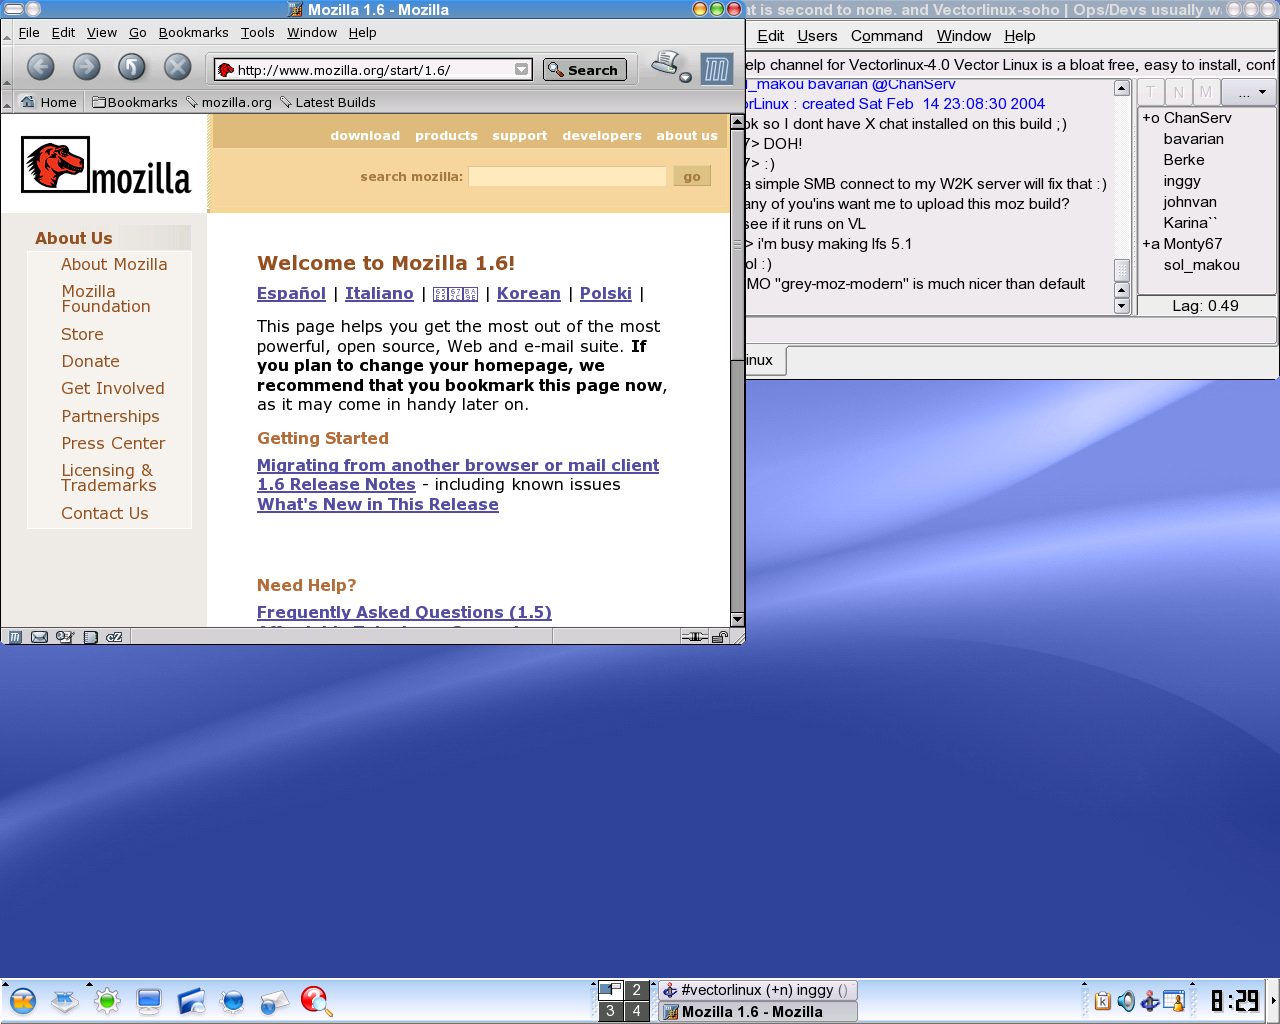The height and width of the screenshot is (1024, 1280).
Task: Expand the hidden KDE panel arrow beside clock
Action: 1274,1001
